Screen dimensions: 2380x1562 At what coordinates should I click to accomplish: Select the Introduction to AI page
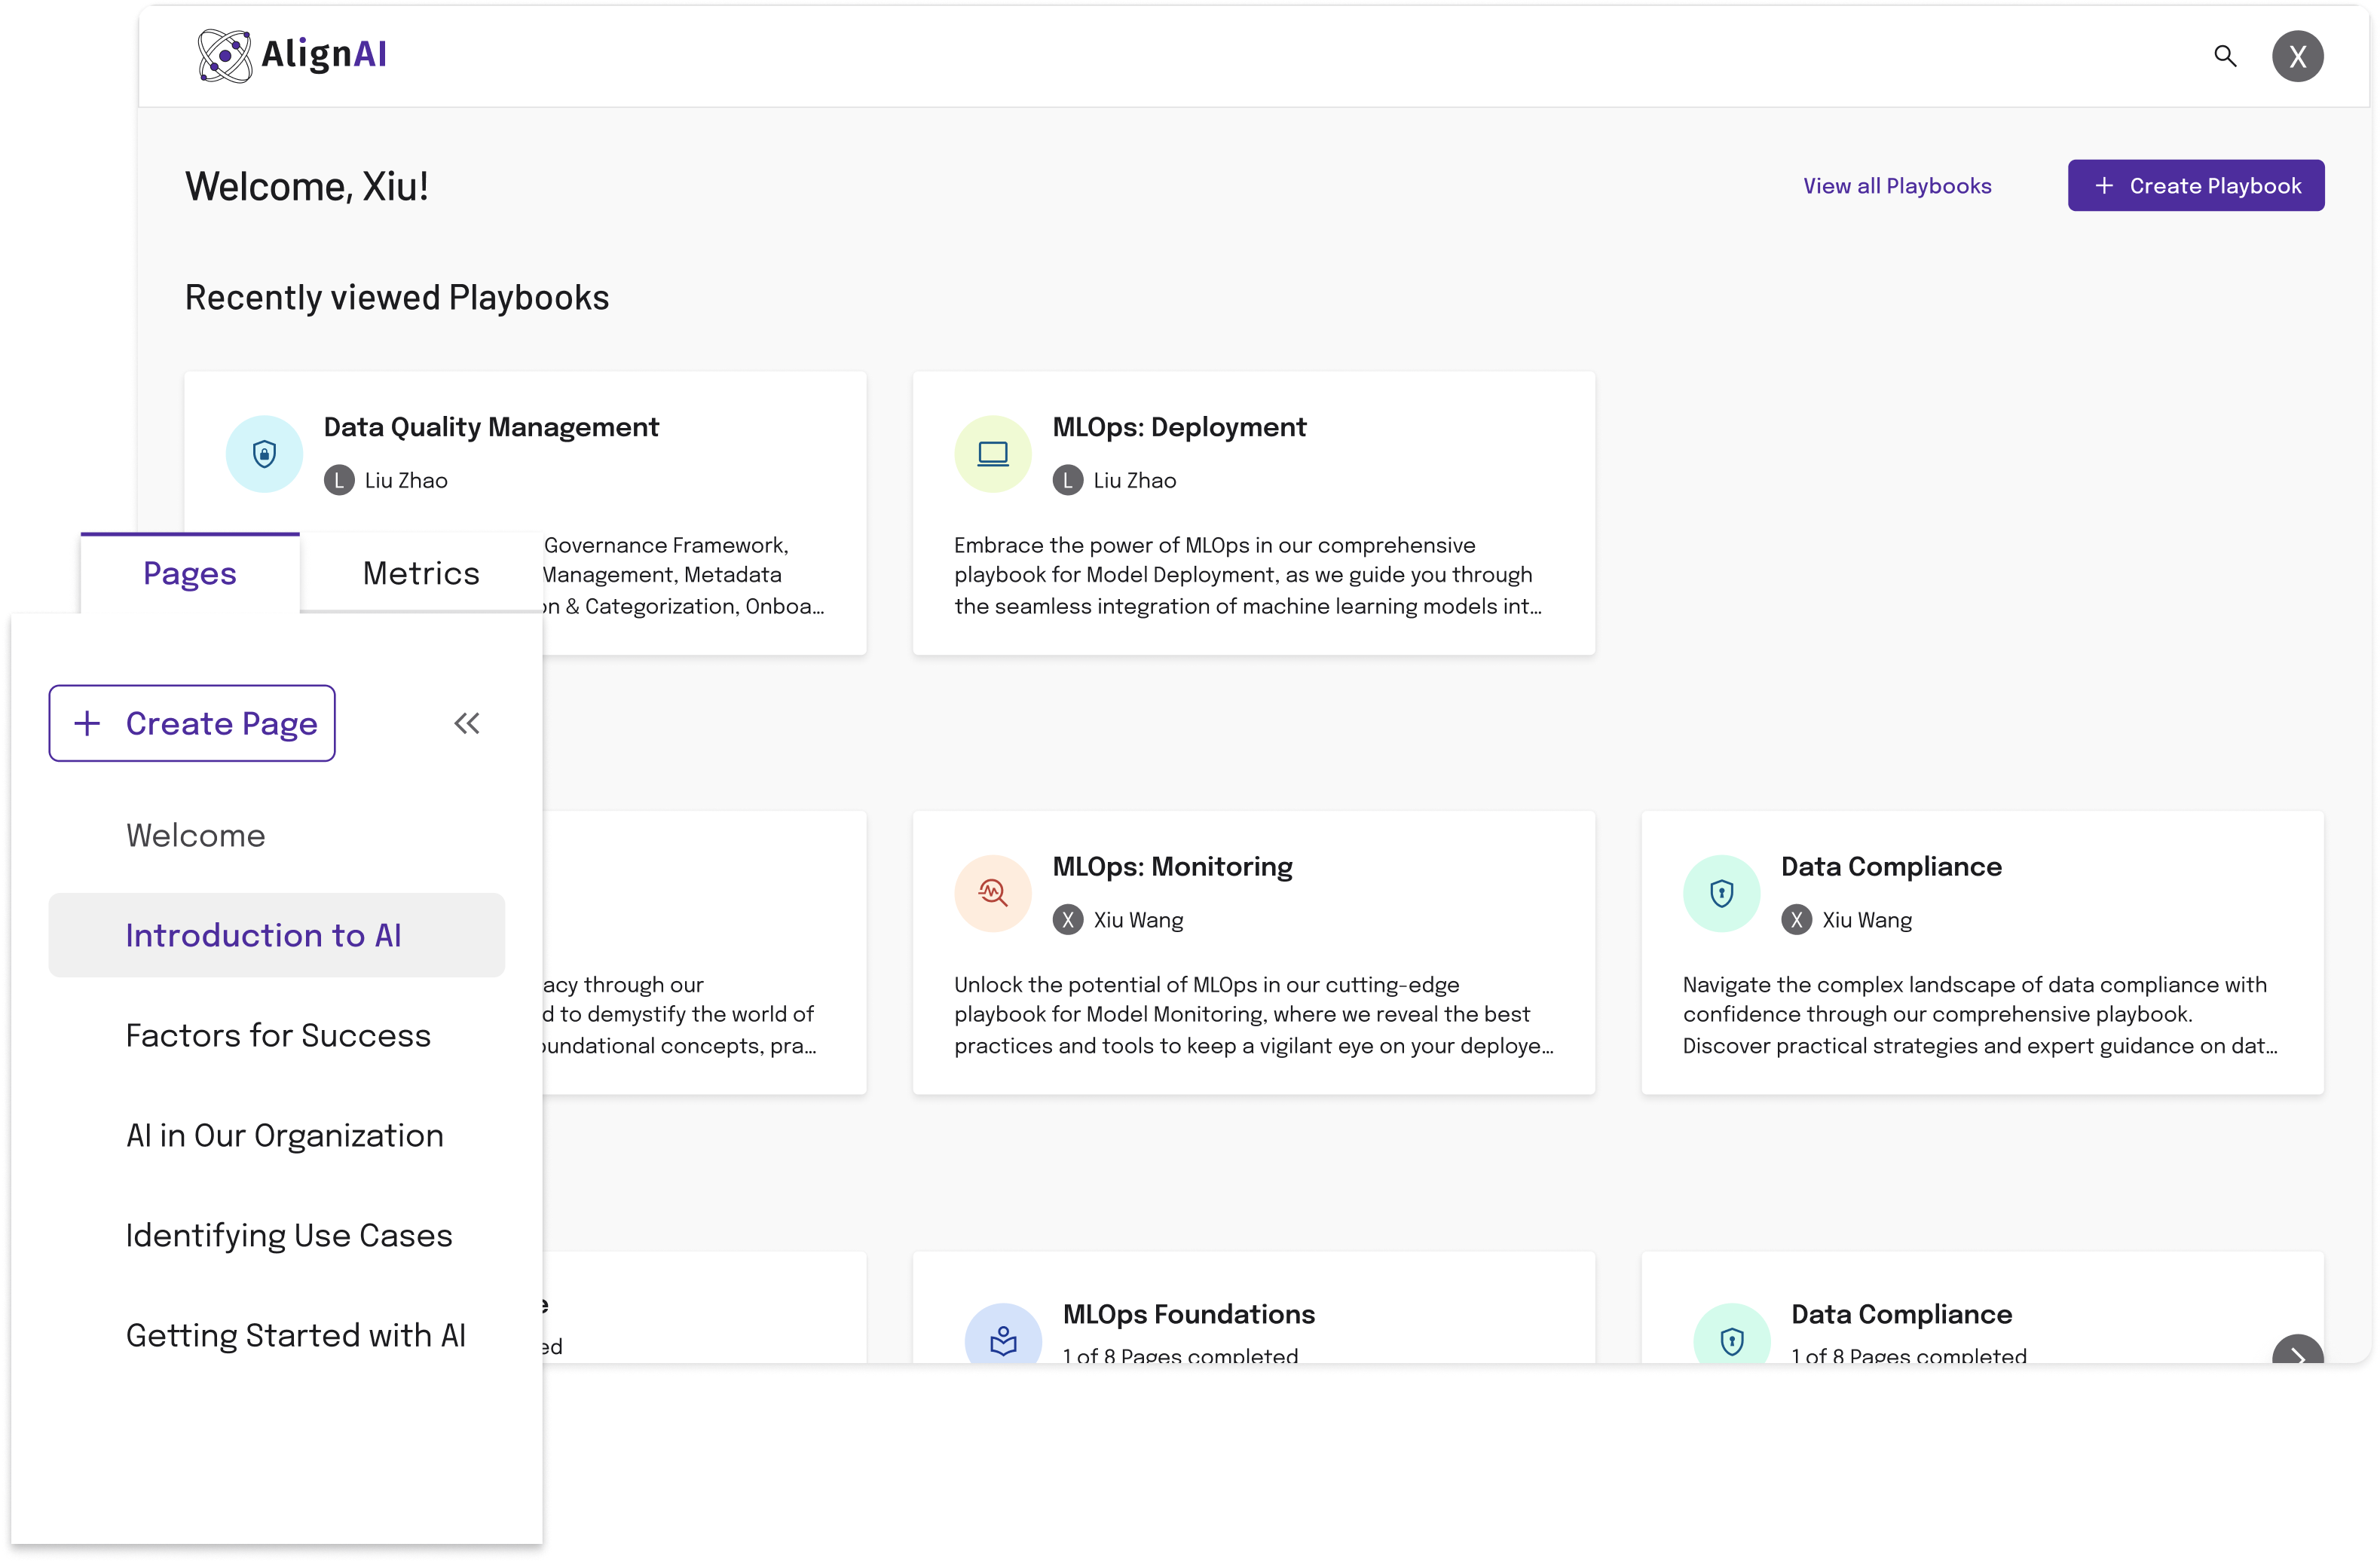tap(263, 935)
